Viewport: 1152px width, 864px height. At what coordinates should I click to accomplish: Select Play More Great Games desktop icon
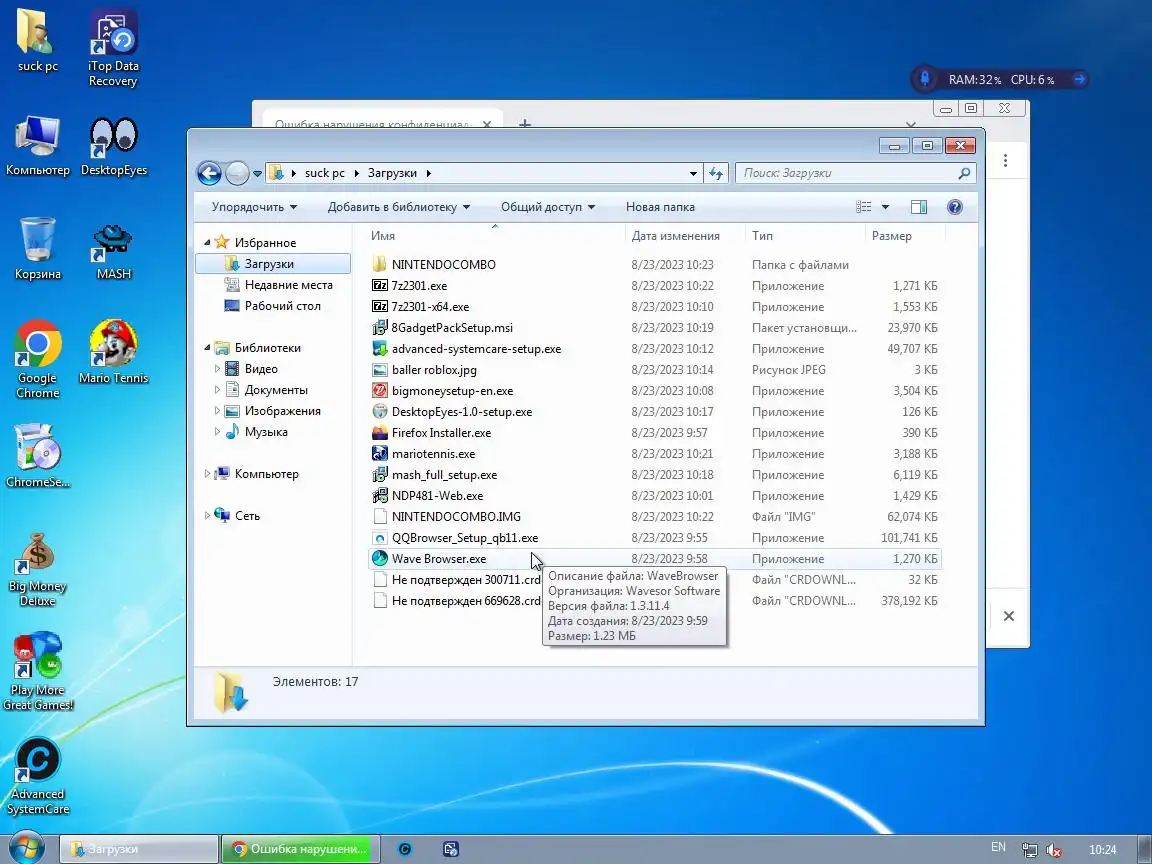pyautogui.click(x=37, y=672)
